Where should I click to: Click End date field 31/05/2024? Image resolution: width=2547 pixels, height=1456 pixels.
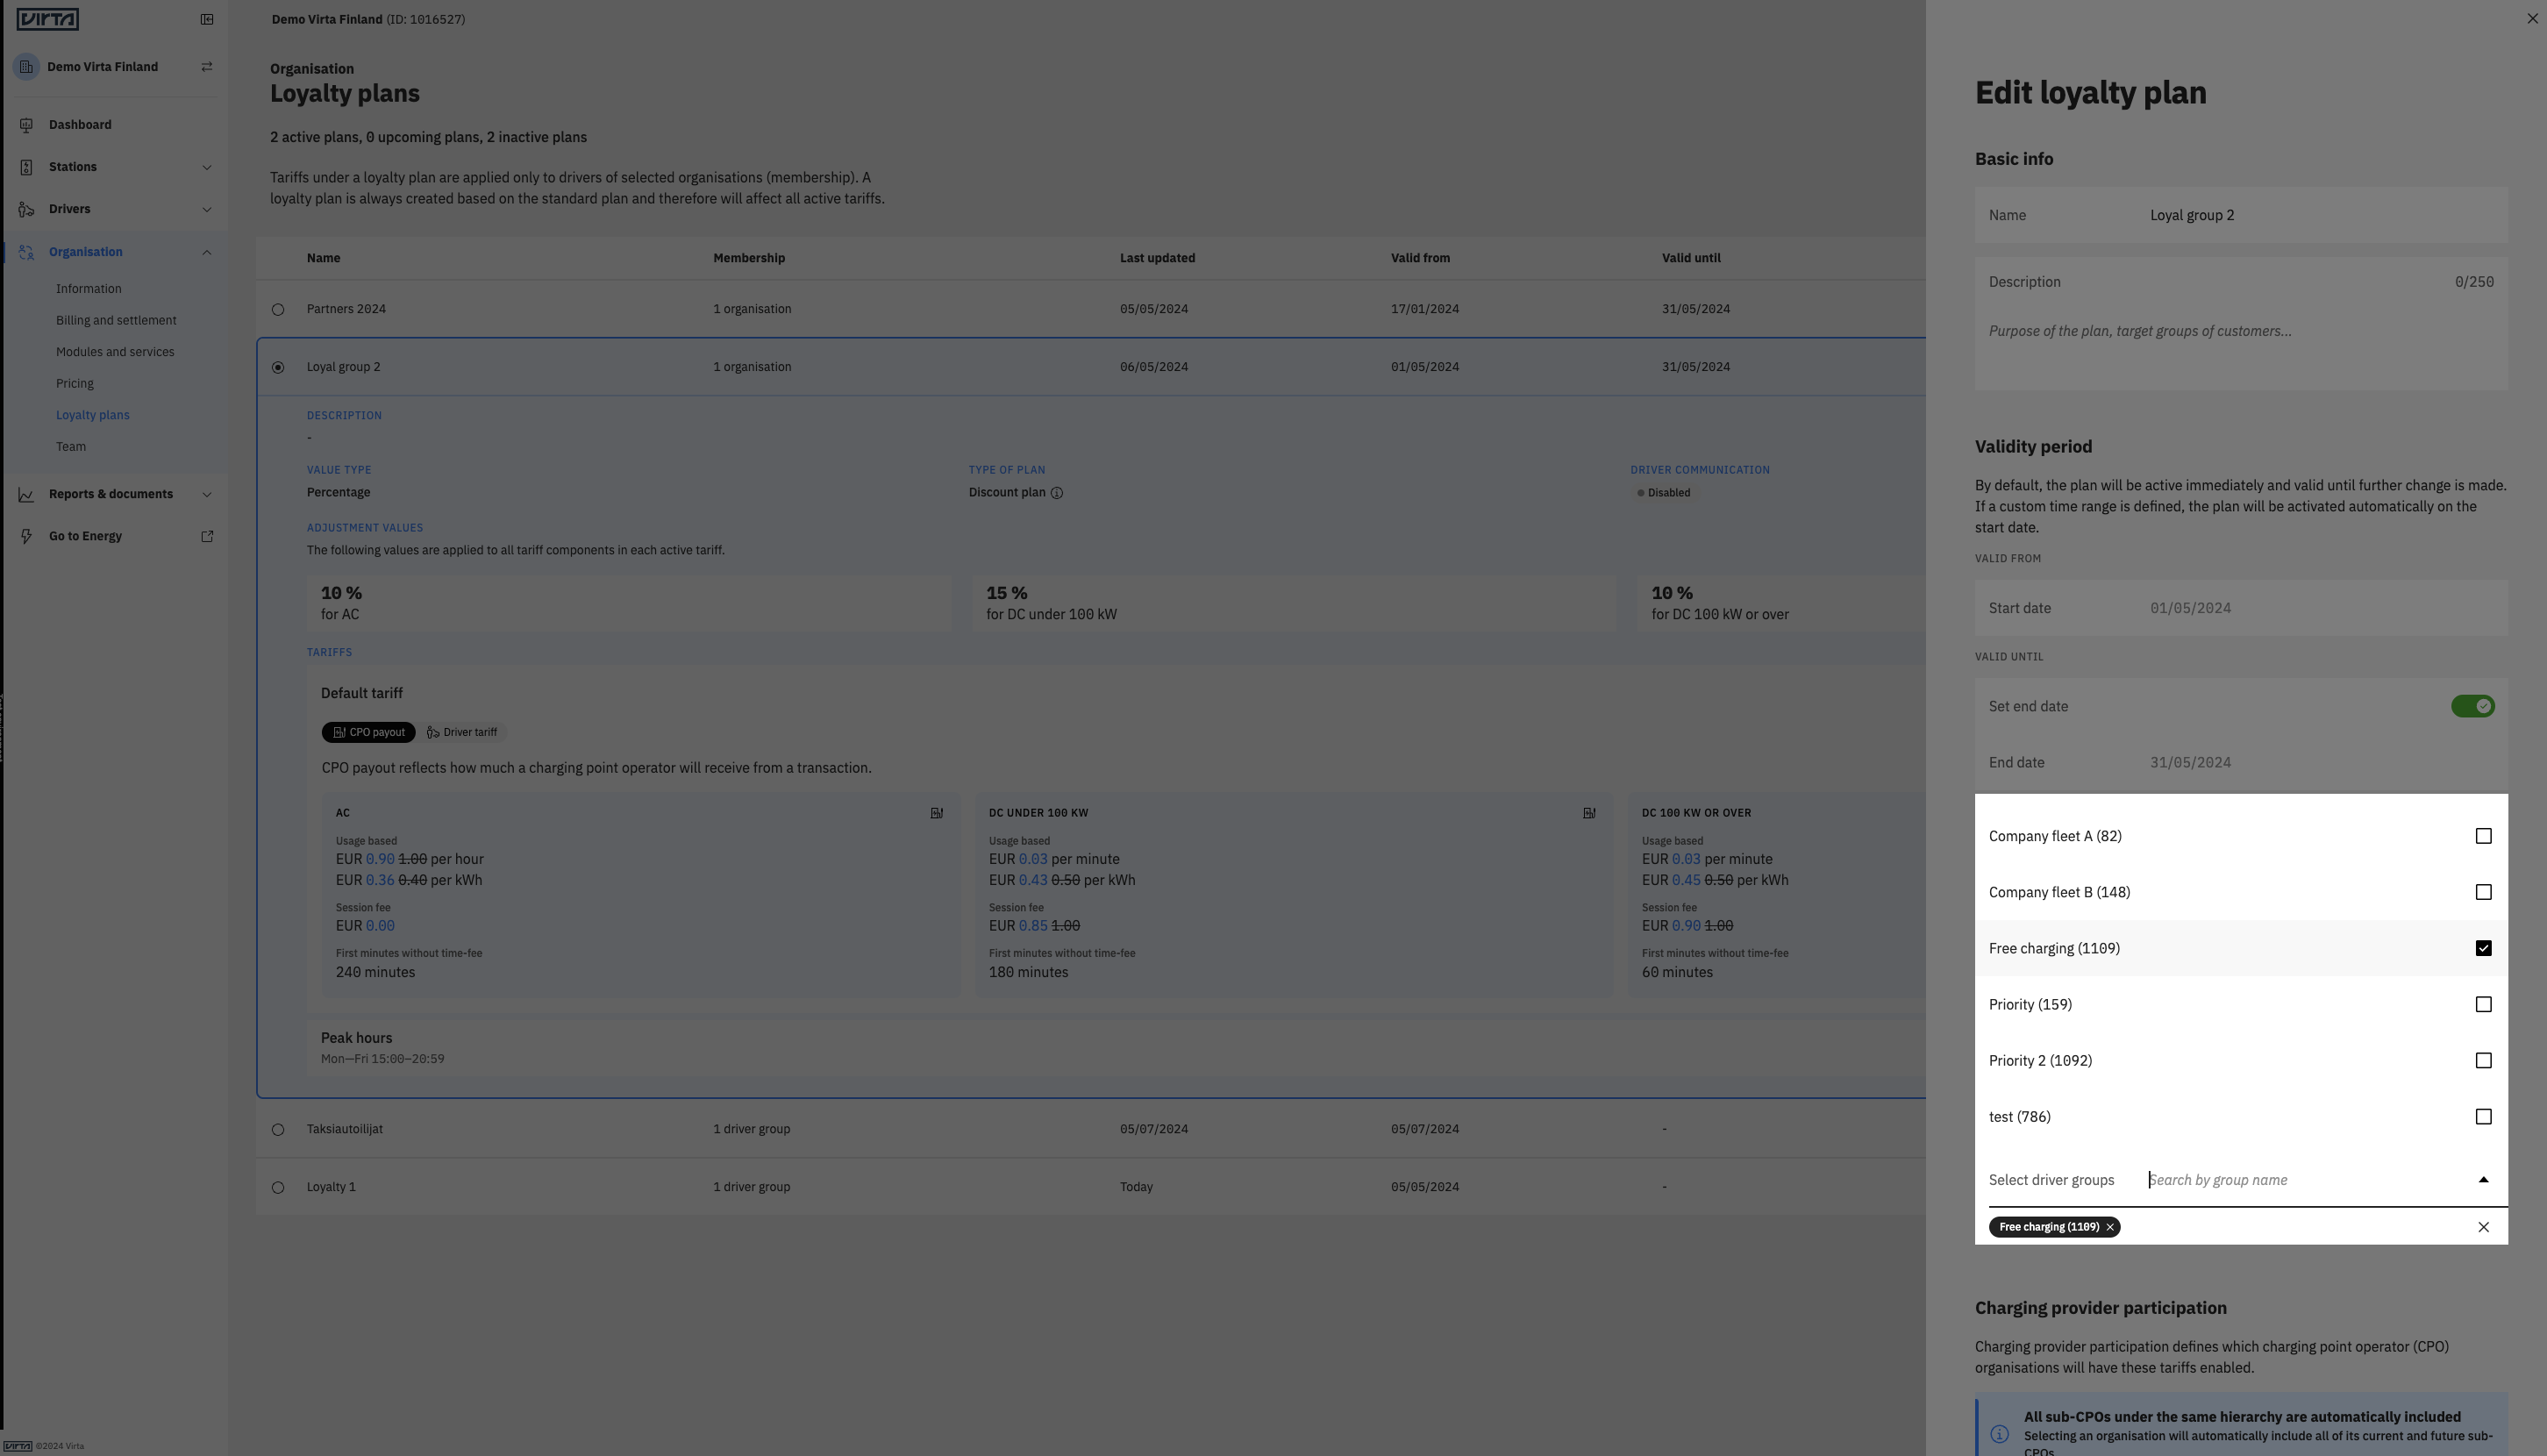[x=2240, y=762]
